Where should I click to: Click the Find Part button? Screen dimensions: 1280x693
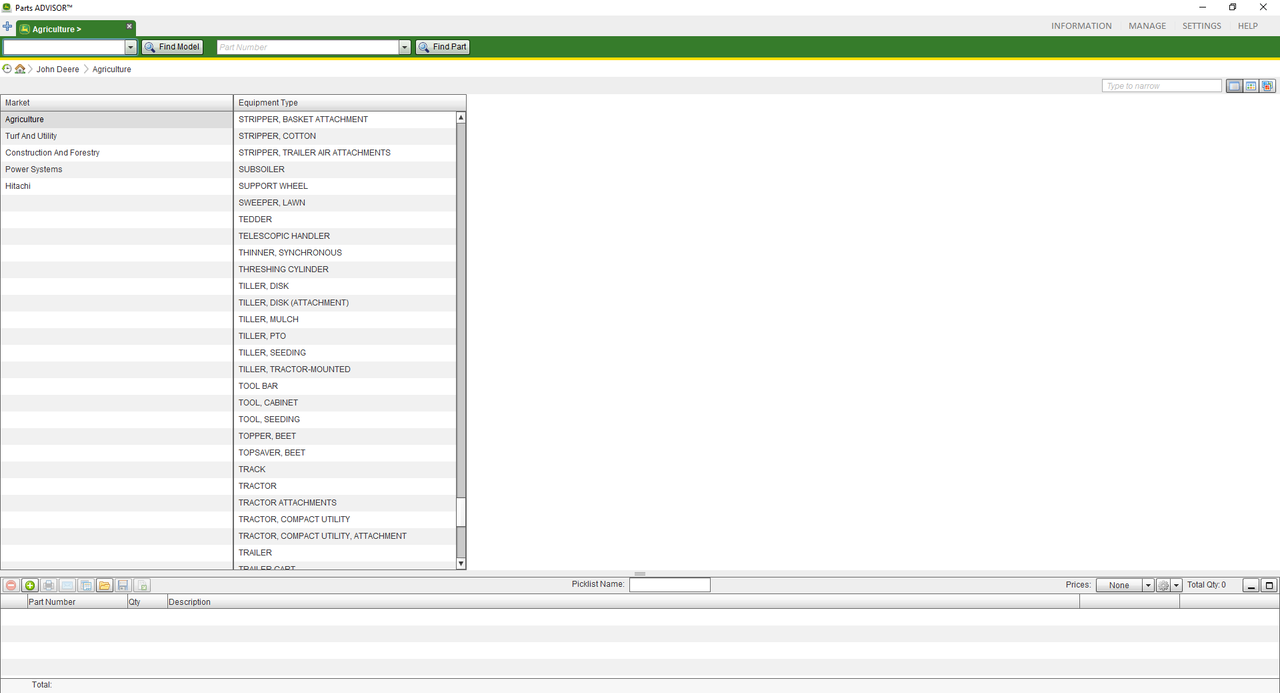coord(442,47)
